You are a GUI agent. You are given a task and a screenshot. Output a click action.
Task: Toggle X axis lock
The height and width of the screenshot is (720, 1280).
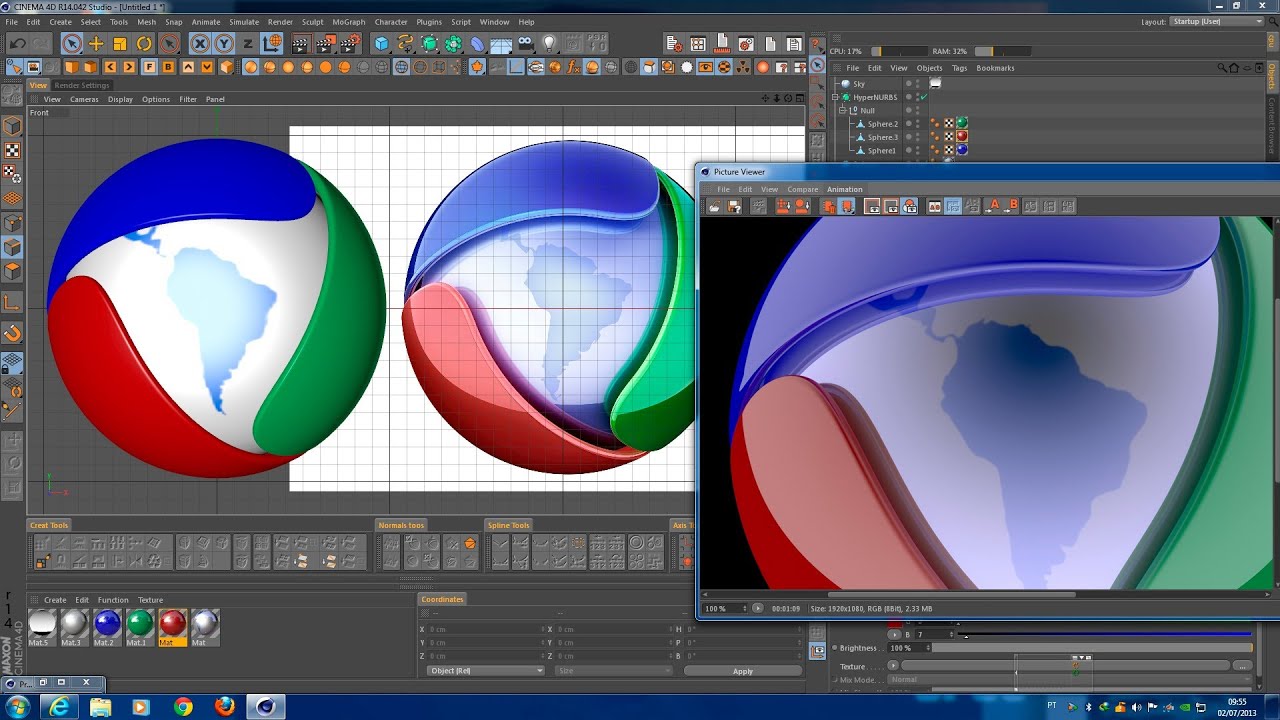[200, 44]
